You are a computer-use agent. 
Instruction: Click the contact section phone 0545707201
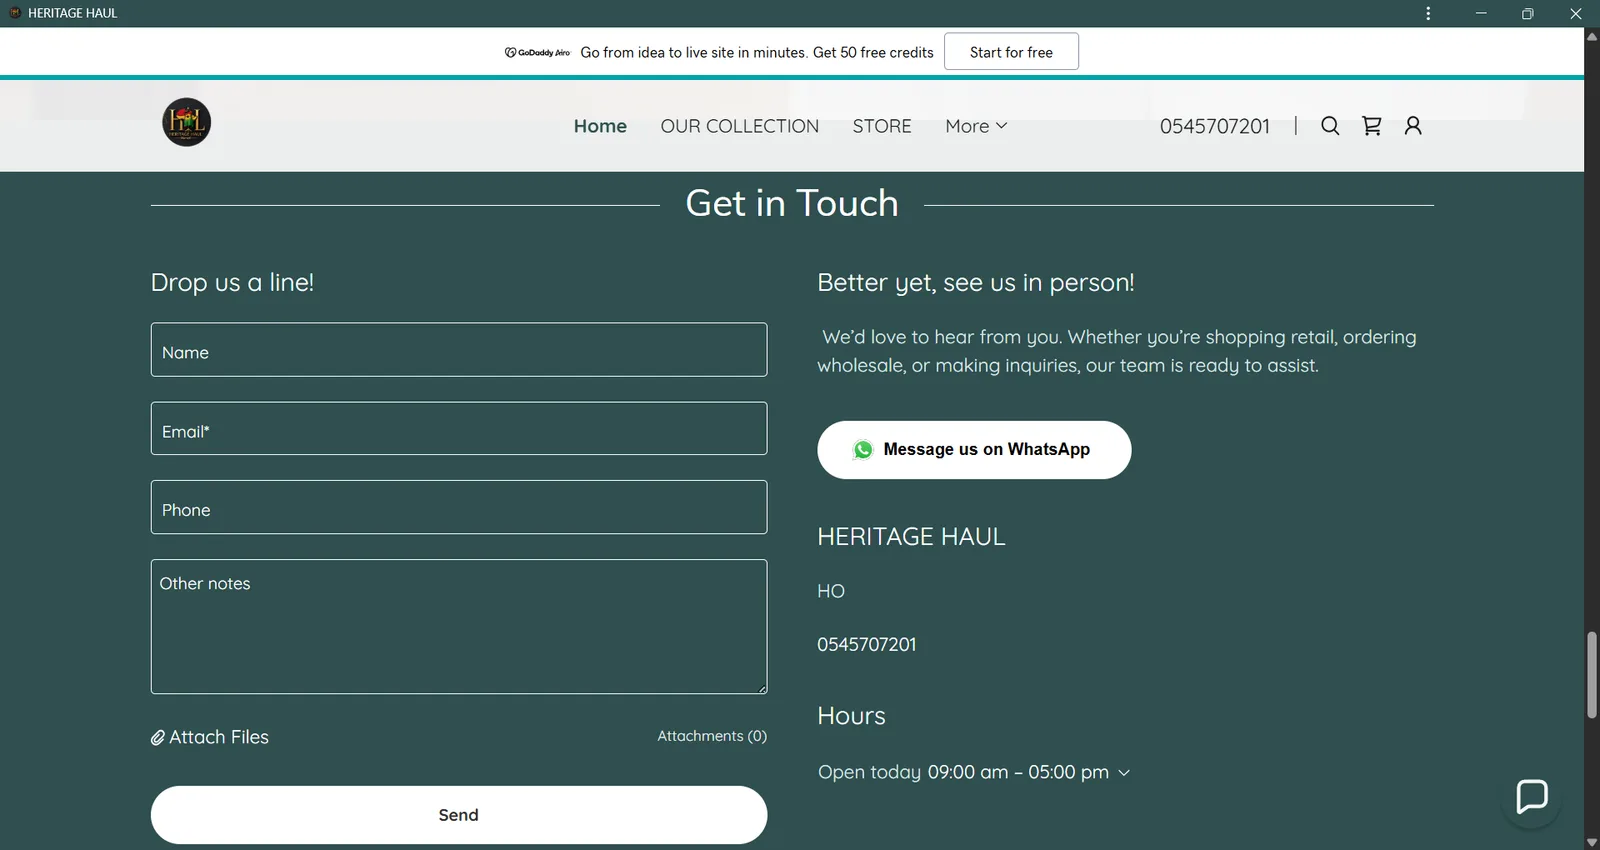(x=866, y=645)
